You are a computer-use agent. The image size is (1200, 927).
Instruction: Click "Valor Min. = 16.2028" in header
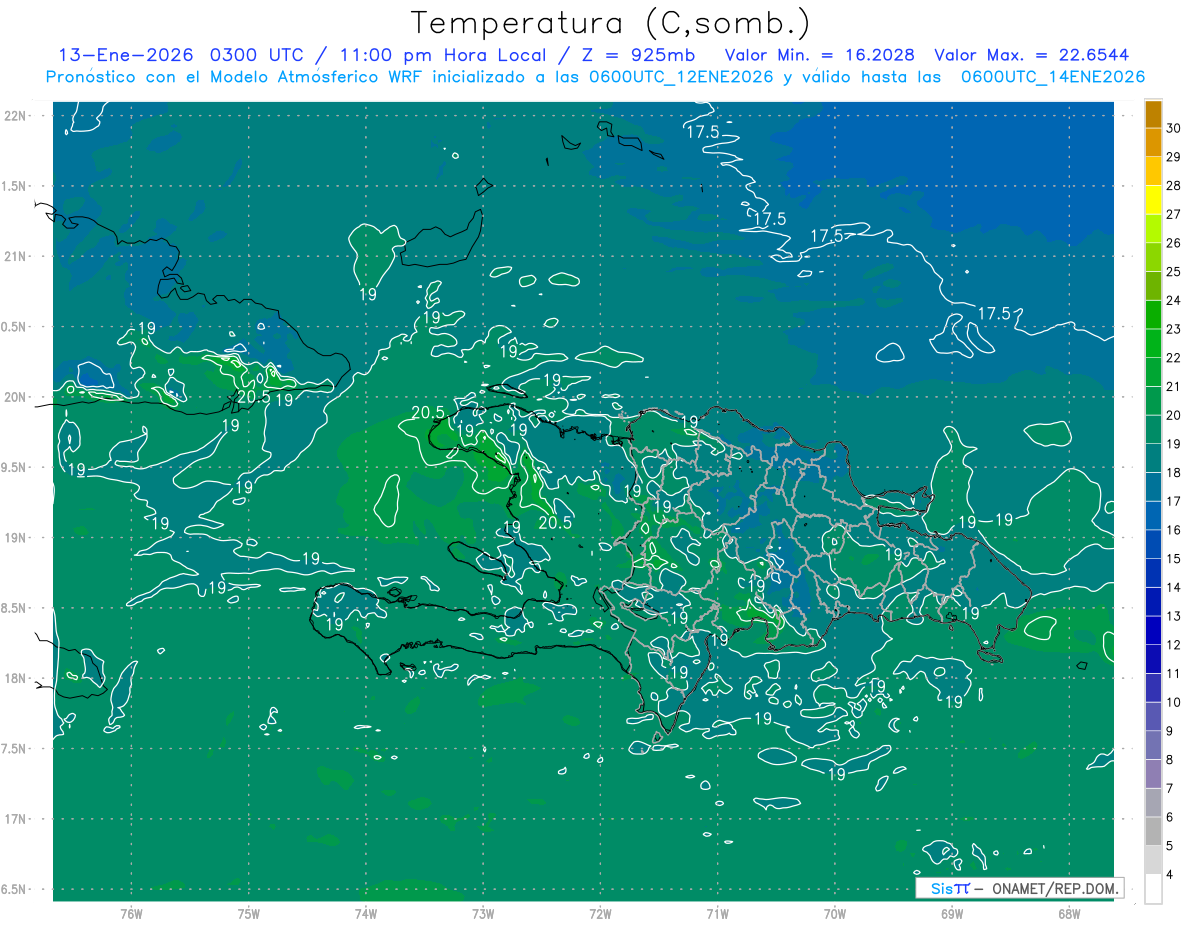[820, 55]
